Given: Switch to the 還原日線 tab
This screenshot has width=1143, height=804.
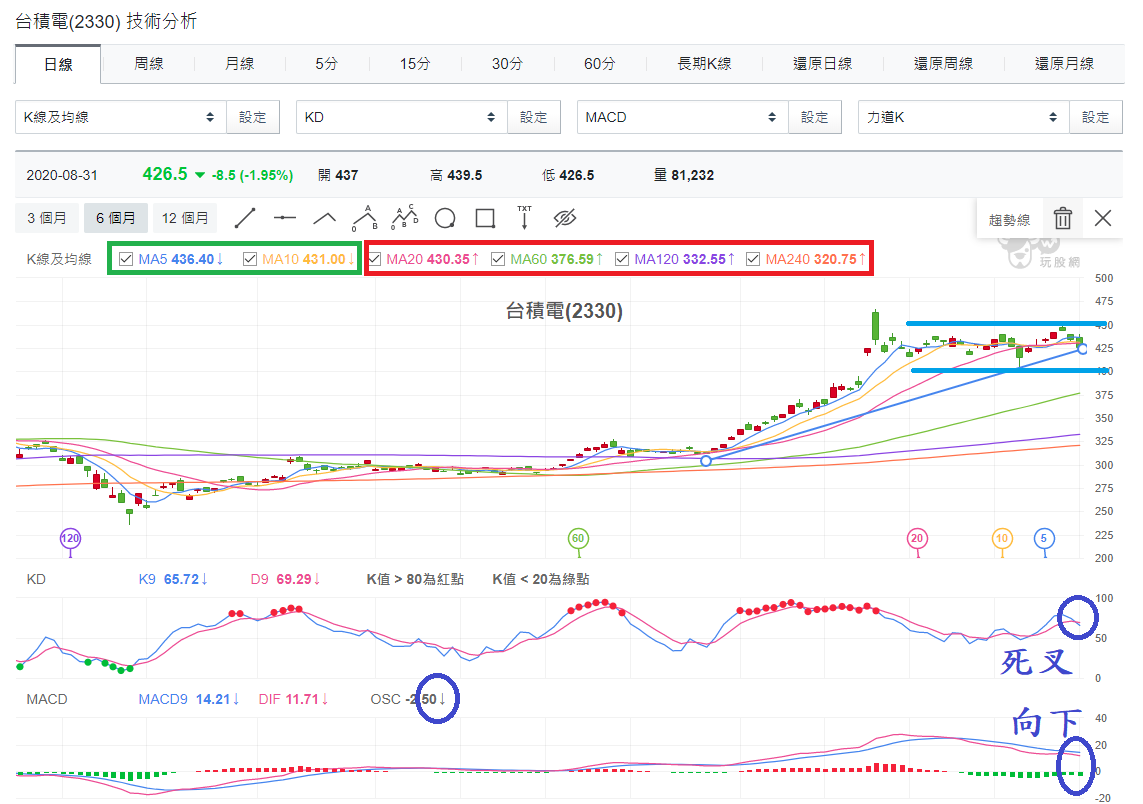Looking at the screenshot, I should [x=822, y=63].
